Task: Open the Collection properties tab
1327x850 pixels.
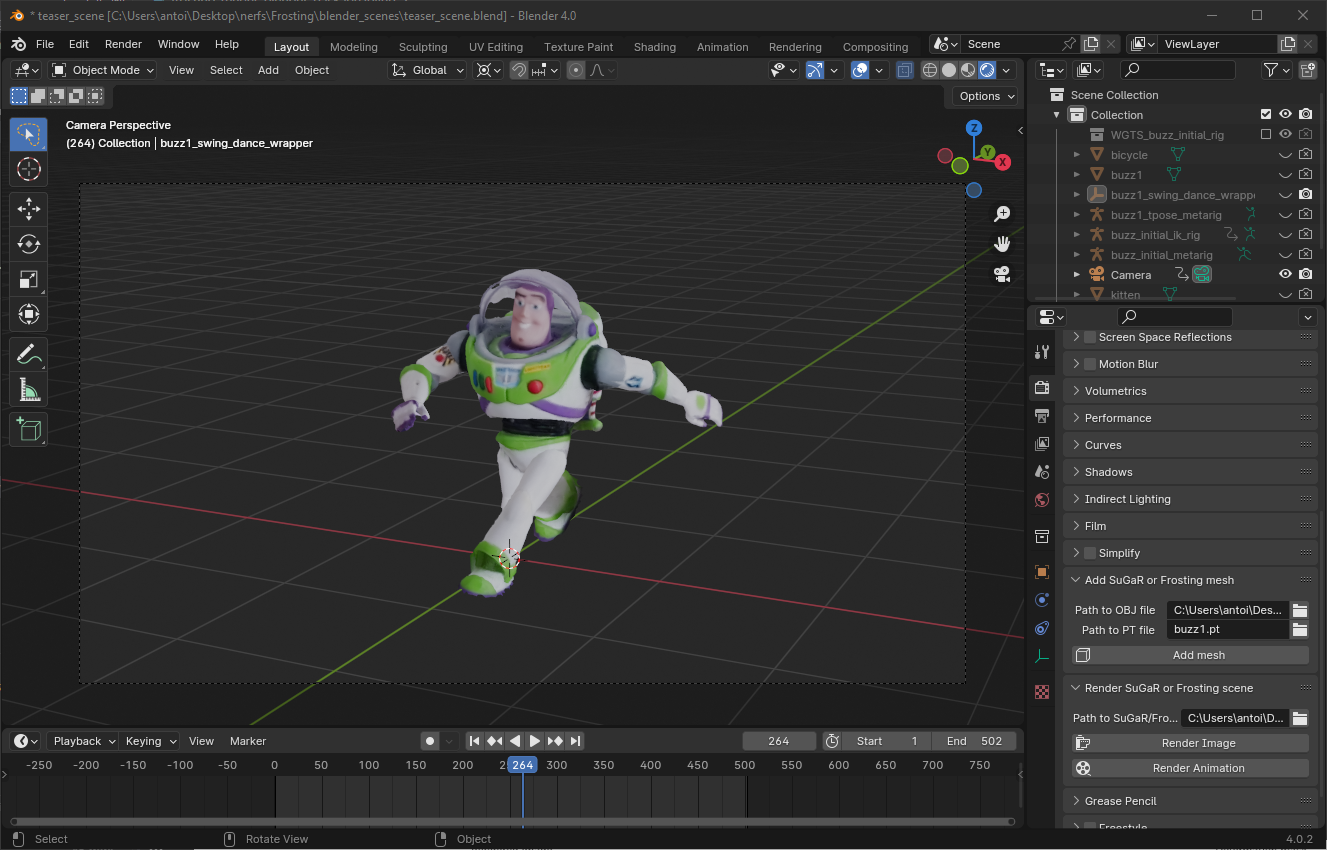Action: [x=1042, y=536]
